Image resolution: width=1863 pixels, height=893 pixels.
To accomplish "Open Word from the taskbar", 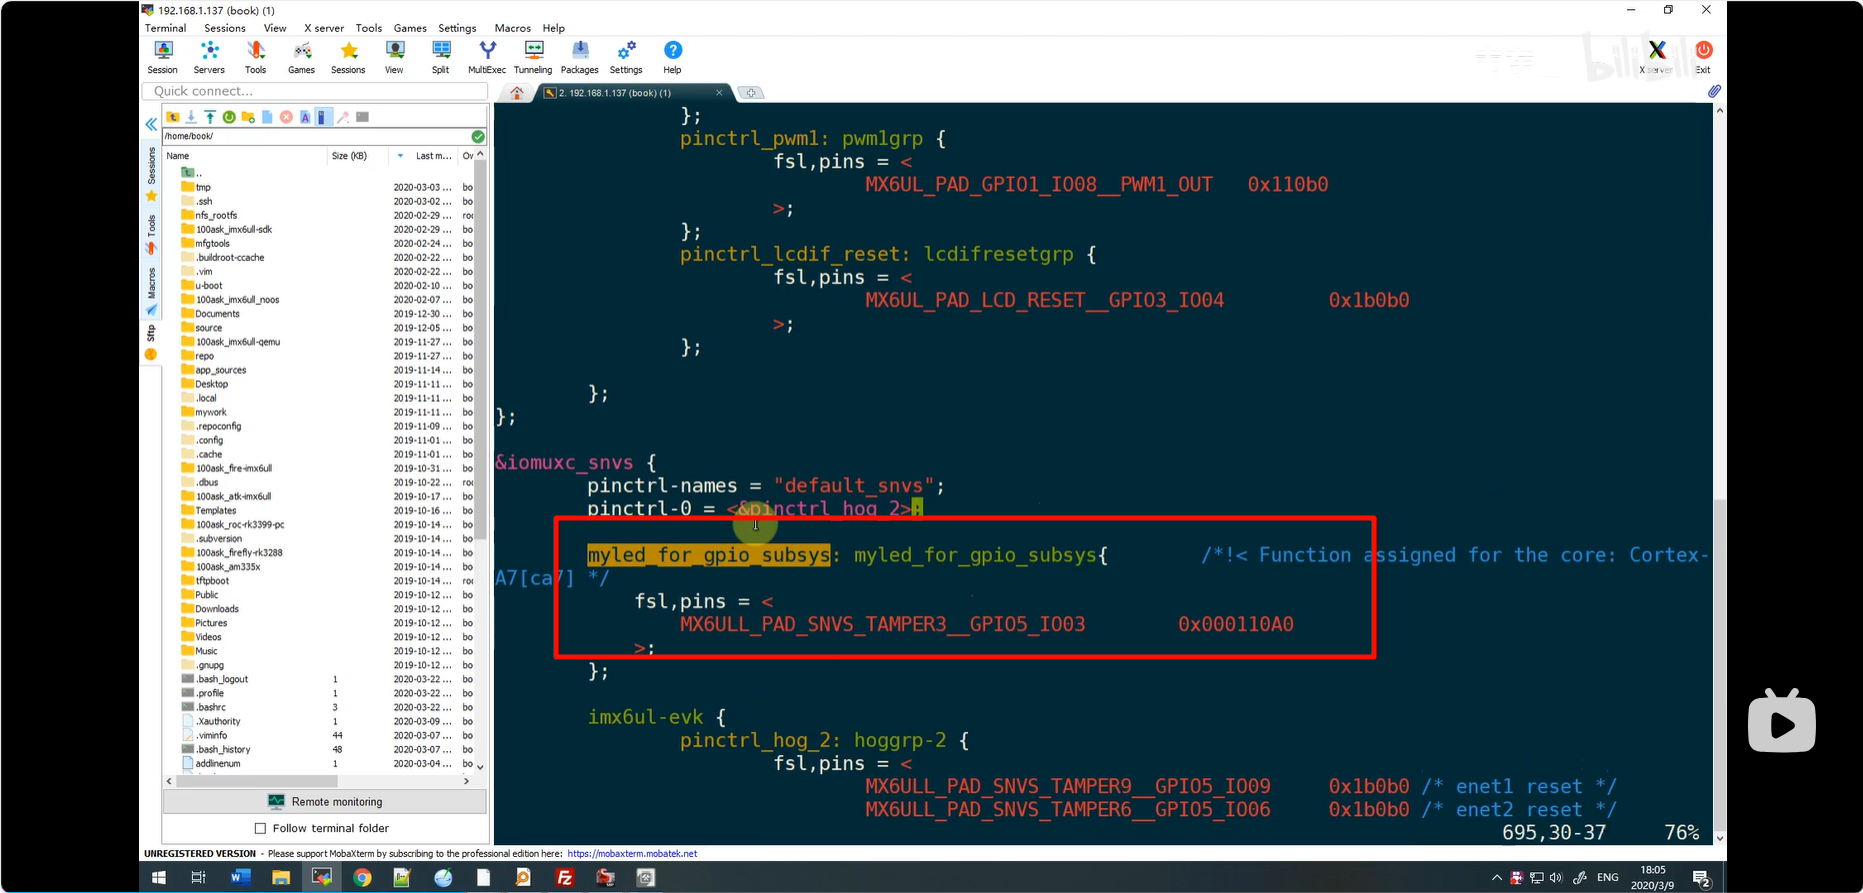I will point(240,878).
